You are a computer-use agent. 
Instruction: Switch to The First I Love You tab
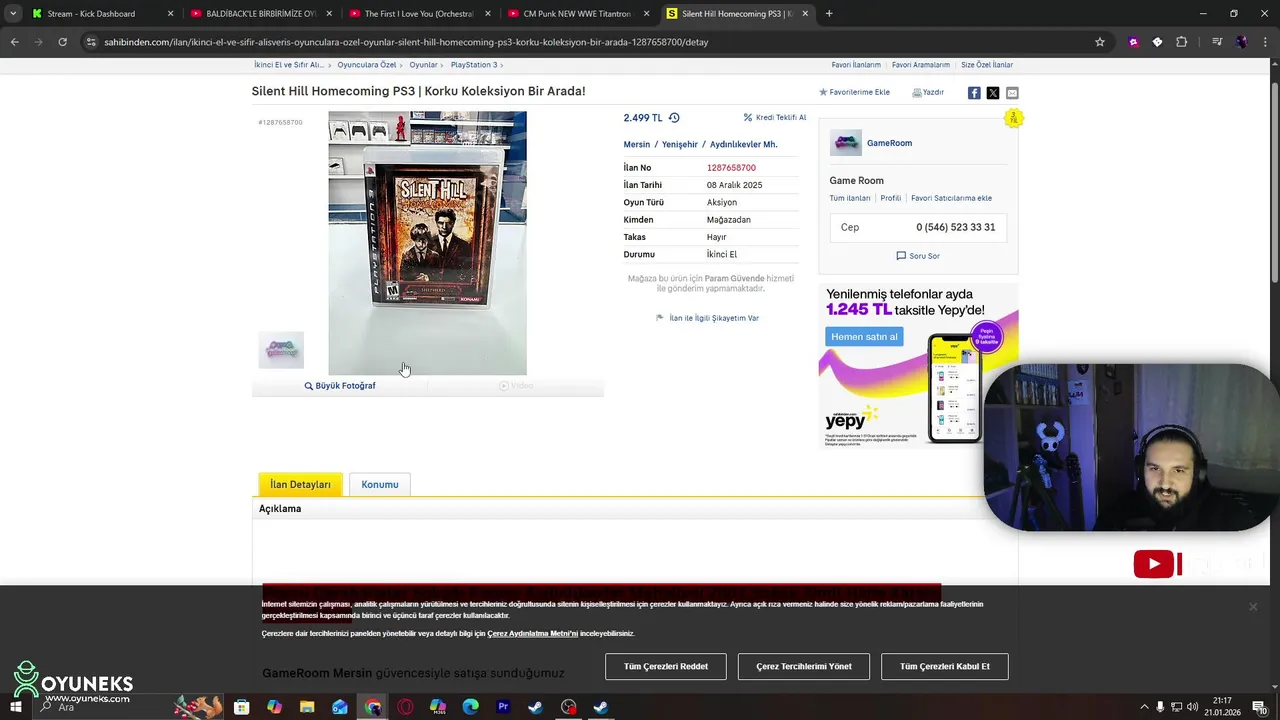(418, 14)
